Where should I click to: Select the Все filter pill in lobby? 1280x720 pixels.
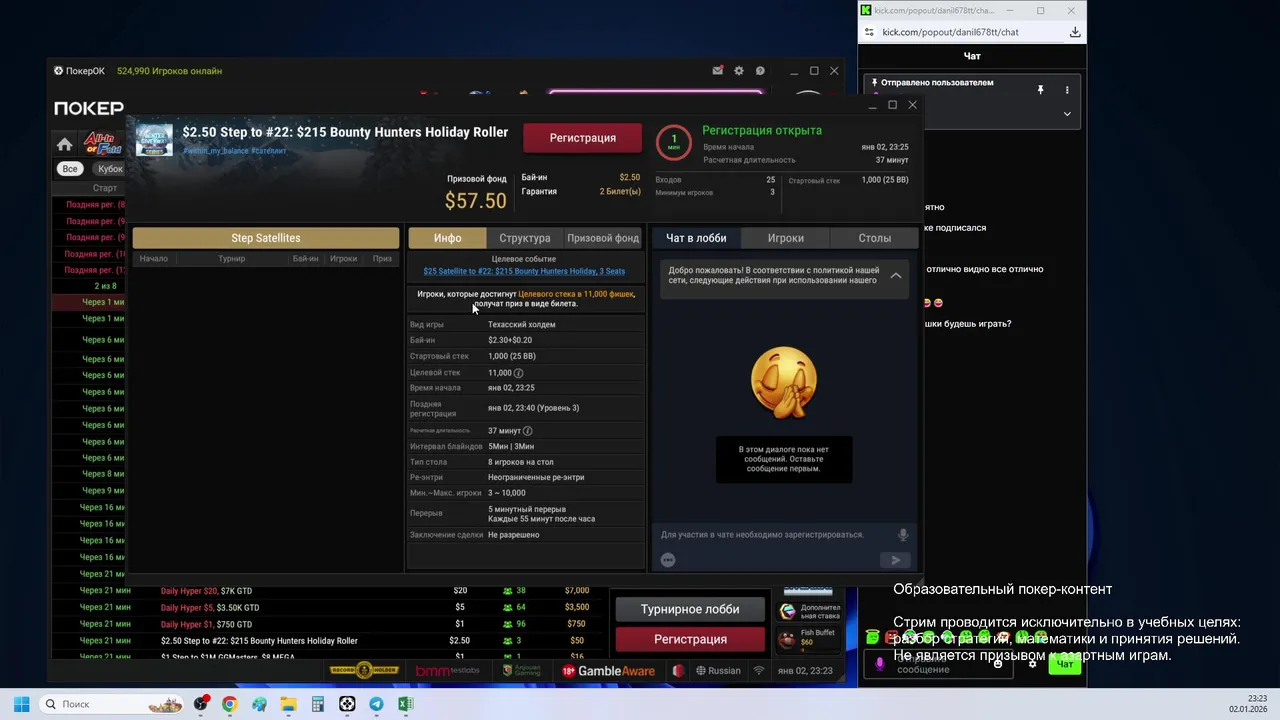[70, 169]
